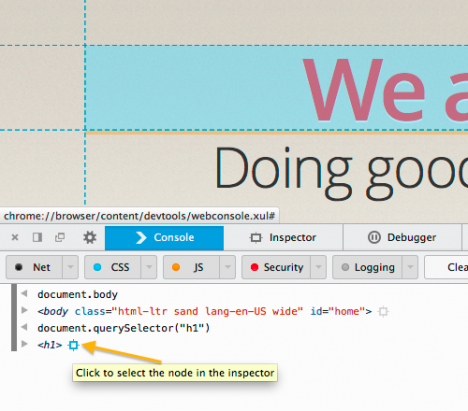Open devtools in separate window icon
Image resolution: width=468 pixels, height=411 pixels.
[60, 237]
